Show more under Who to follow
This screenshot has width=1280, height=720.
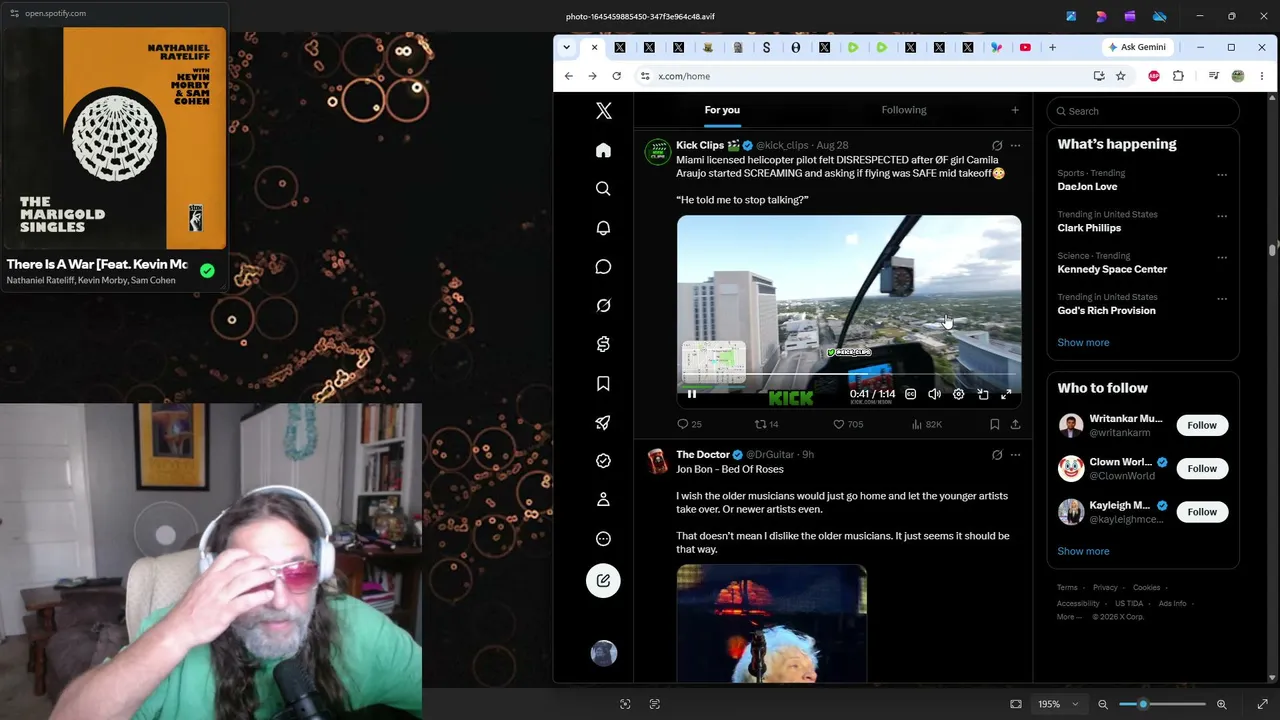point(1083,551)
